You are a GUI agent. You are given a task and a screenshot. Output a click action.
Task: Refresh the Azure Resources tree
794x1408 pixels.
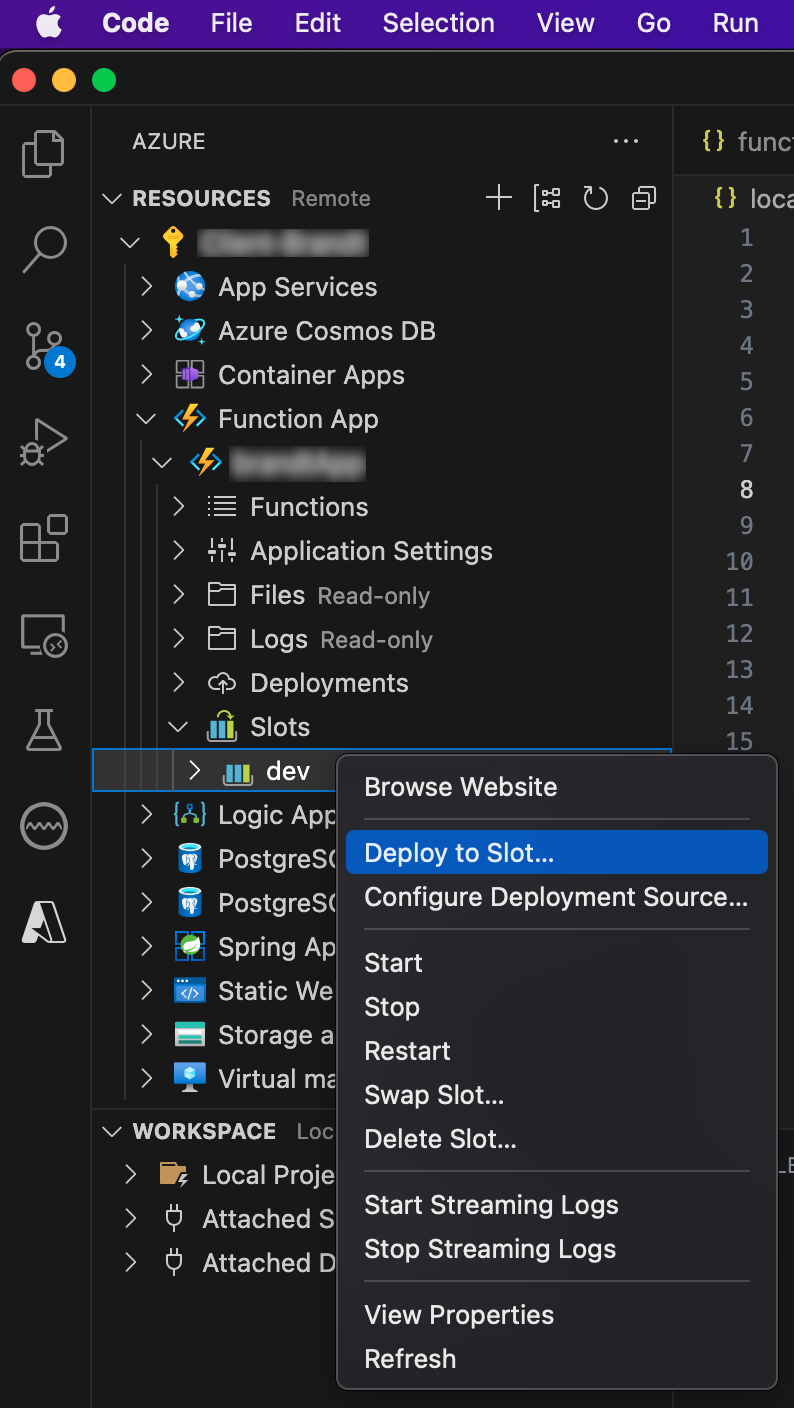[x=595, y=198]
